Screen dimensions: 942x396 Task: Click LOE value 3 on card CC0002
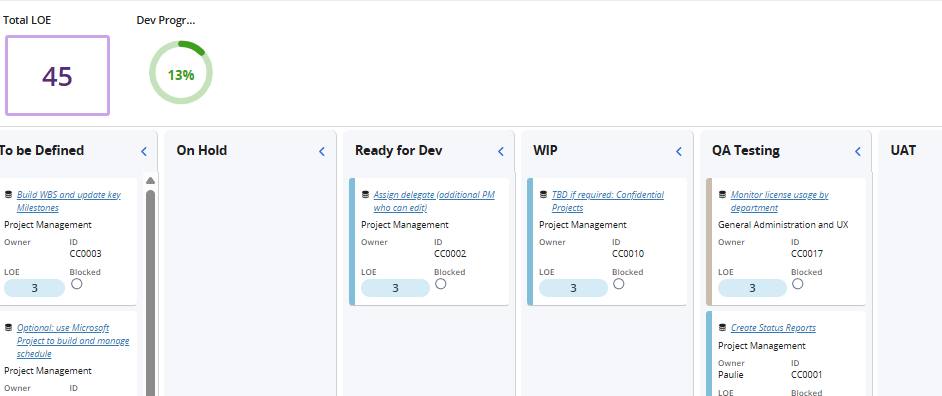pos(395,288)
